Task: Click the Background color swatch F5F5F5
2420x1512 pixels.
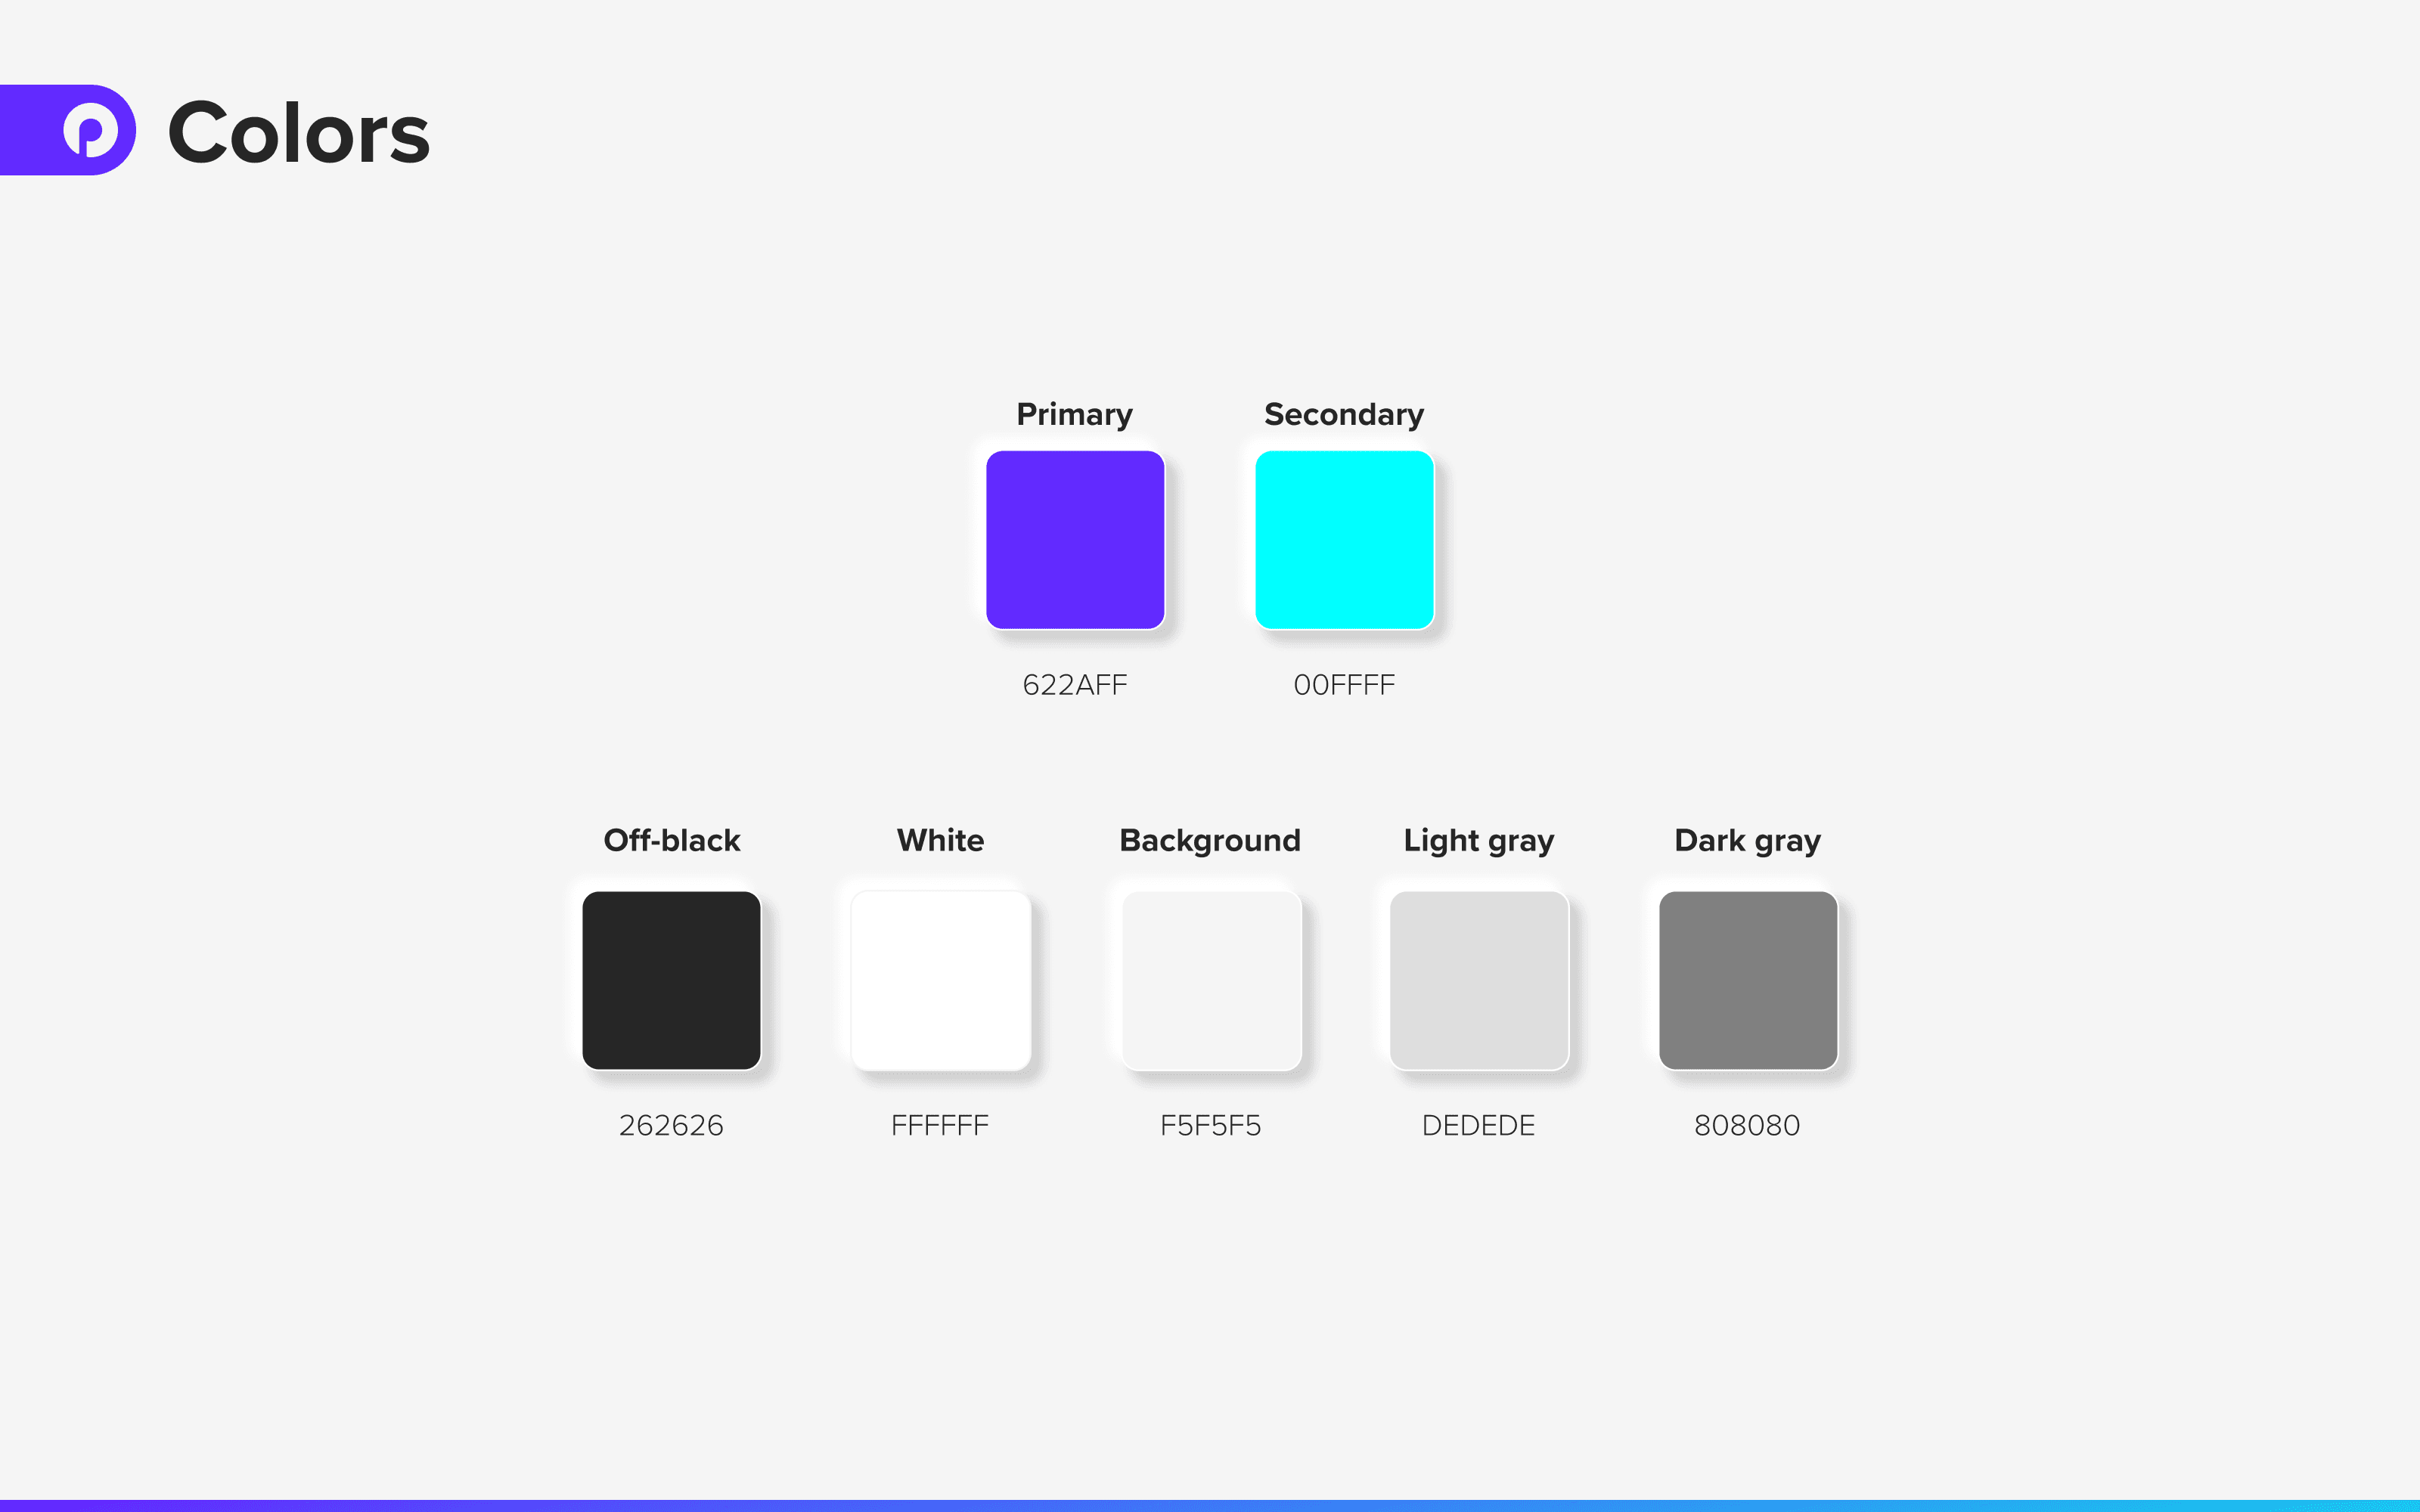Action: [1209, 979]
